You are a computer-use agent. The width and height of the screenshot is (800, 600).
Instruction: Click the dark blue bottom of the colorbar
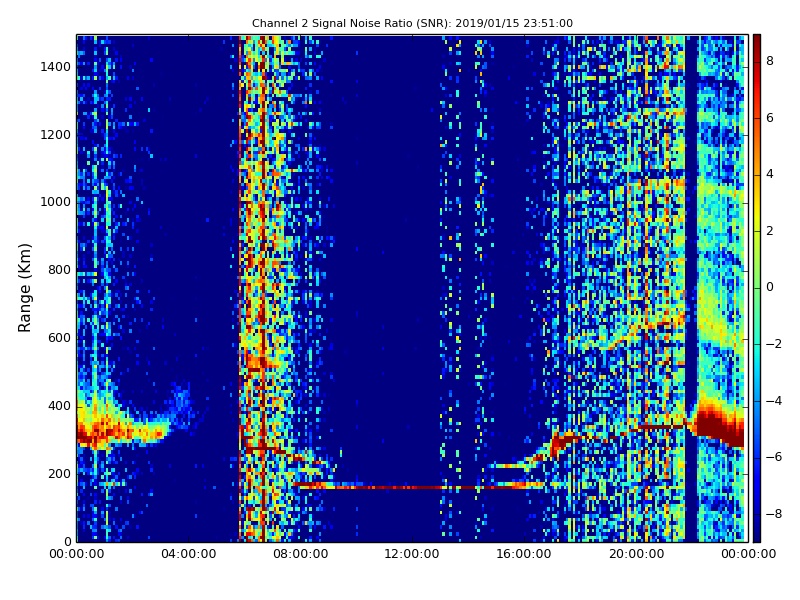[757, 533]
